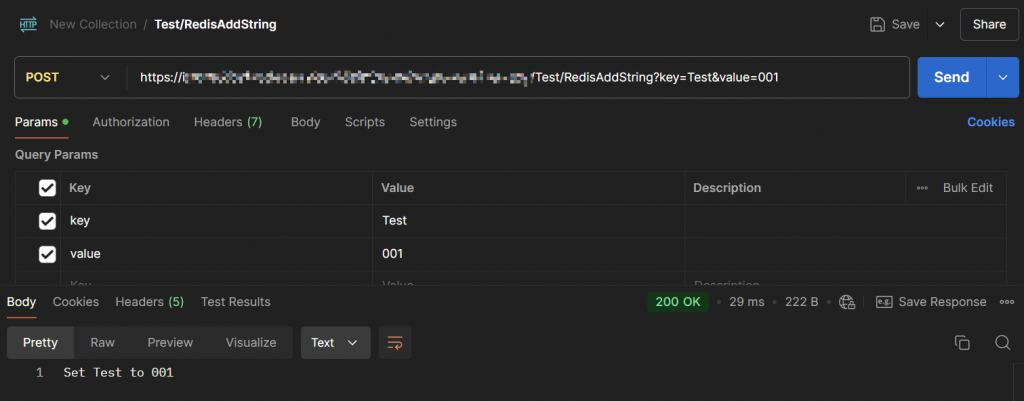The height and width of the screenshot is (401, 1024).
Task: Click the blue Send button
Action: (951, 77)
